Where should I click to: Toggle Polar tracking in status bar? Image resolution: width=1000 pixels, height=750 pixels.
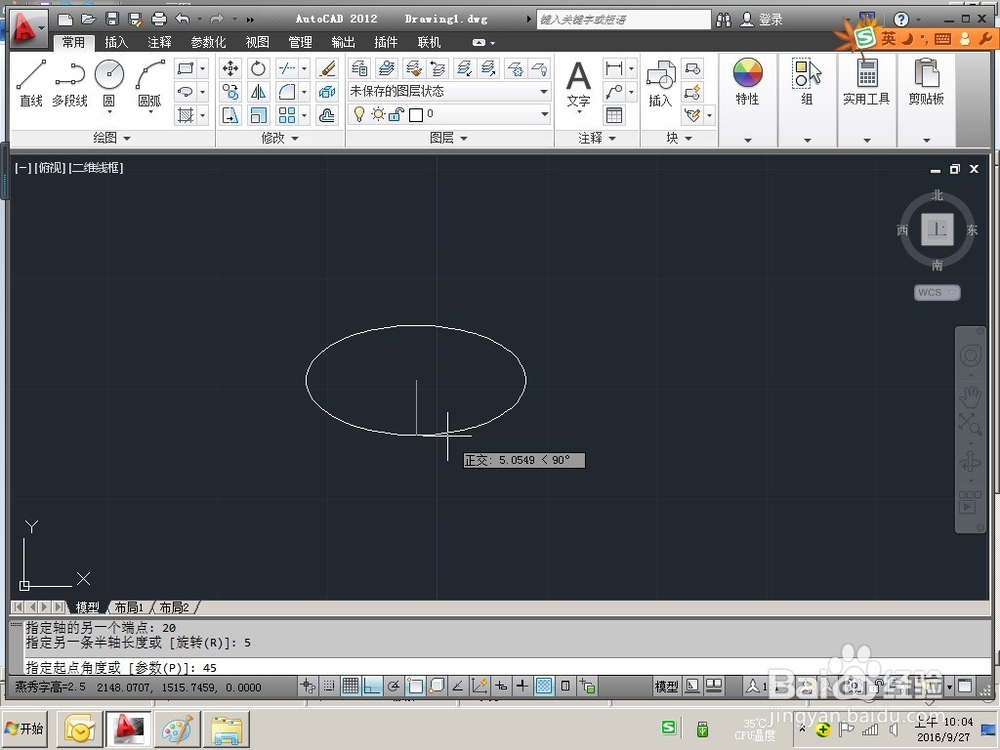[393, 686]
